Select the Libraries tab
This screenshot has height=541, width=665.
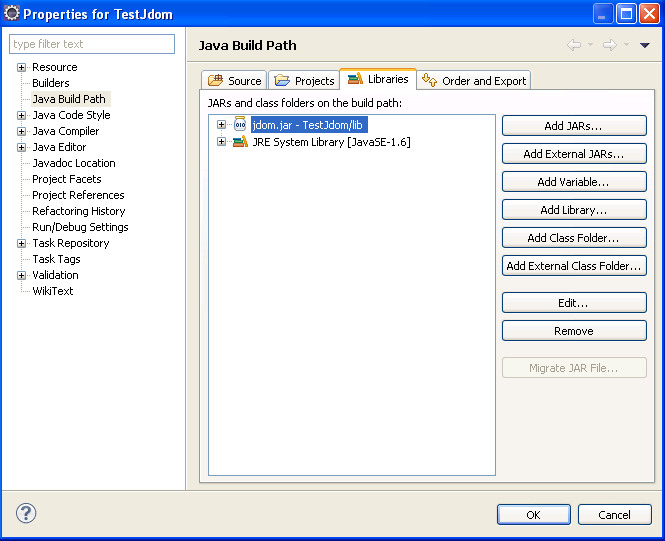click(378, 79)
